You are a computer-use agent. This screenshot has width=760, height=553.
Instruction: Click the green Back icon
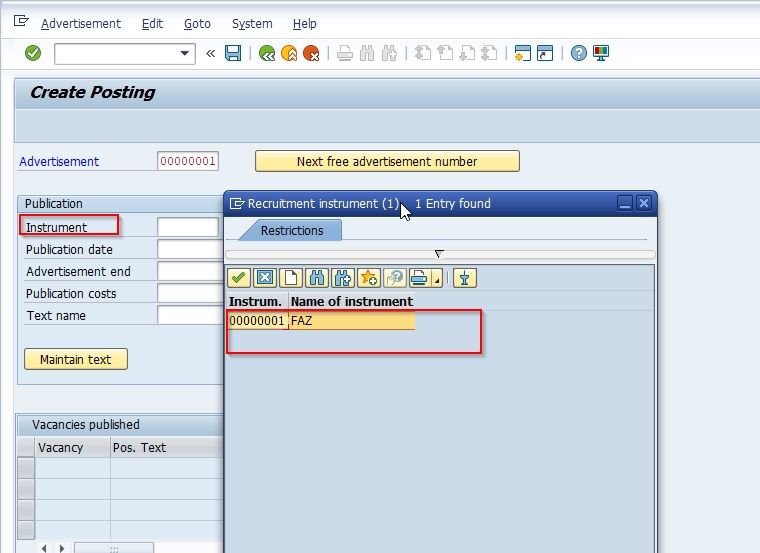[x=267, y=53]
